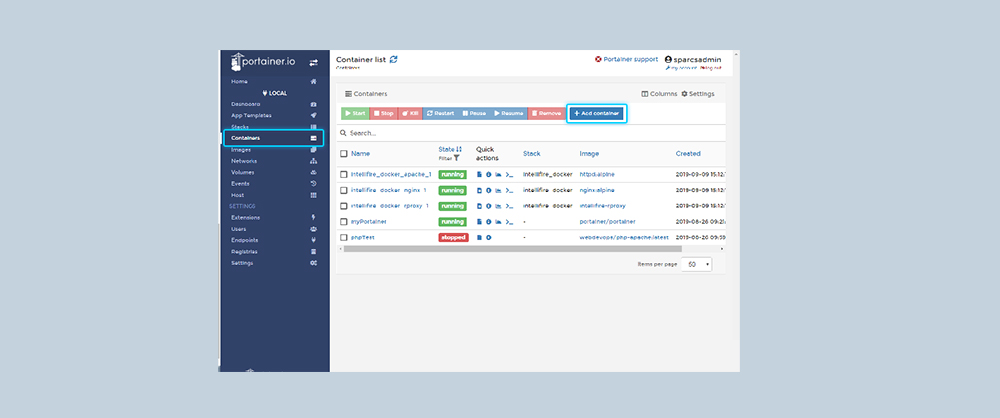Tick the select-all checkbox beside Name

click(344, 154)
